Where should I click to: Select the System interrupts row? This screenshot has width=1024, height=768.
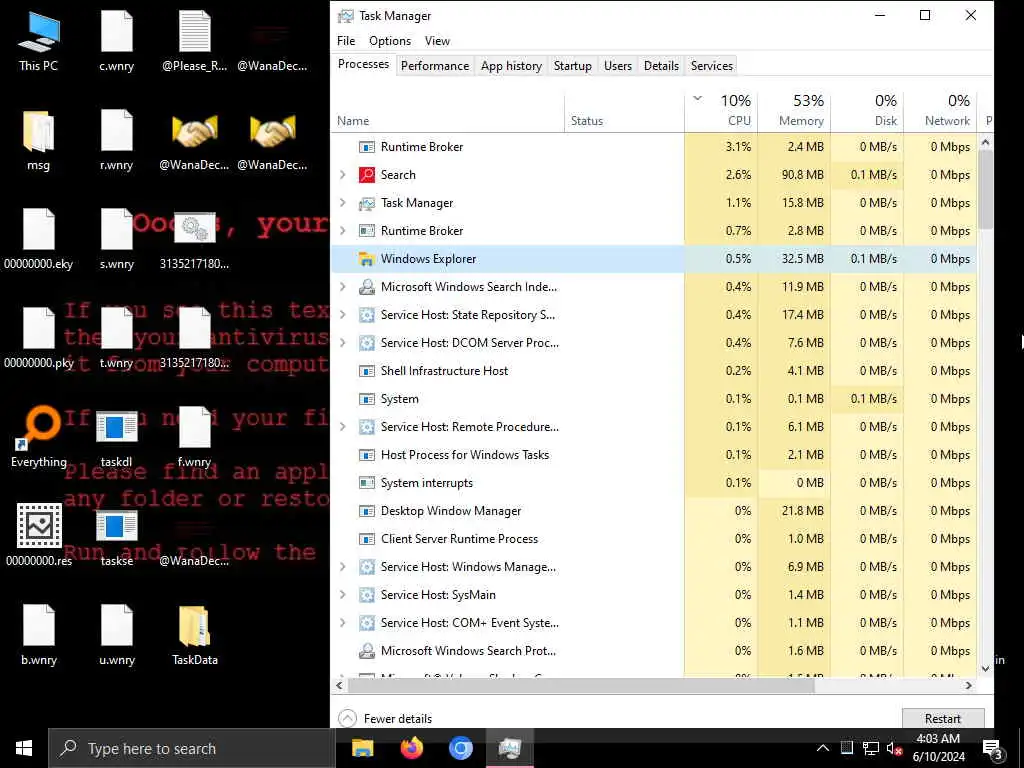click(654, 483)
